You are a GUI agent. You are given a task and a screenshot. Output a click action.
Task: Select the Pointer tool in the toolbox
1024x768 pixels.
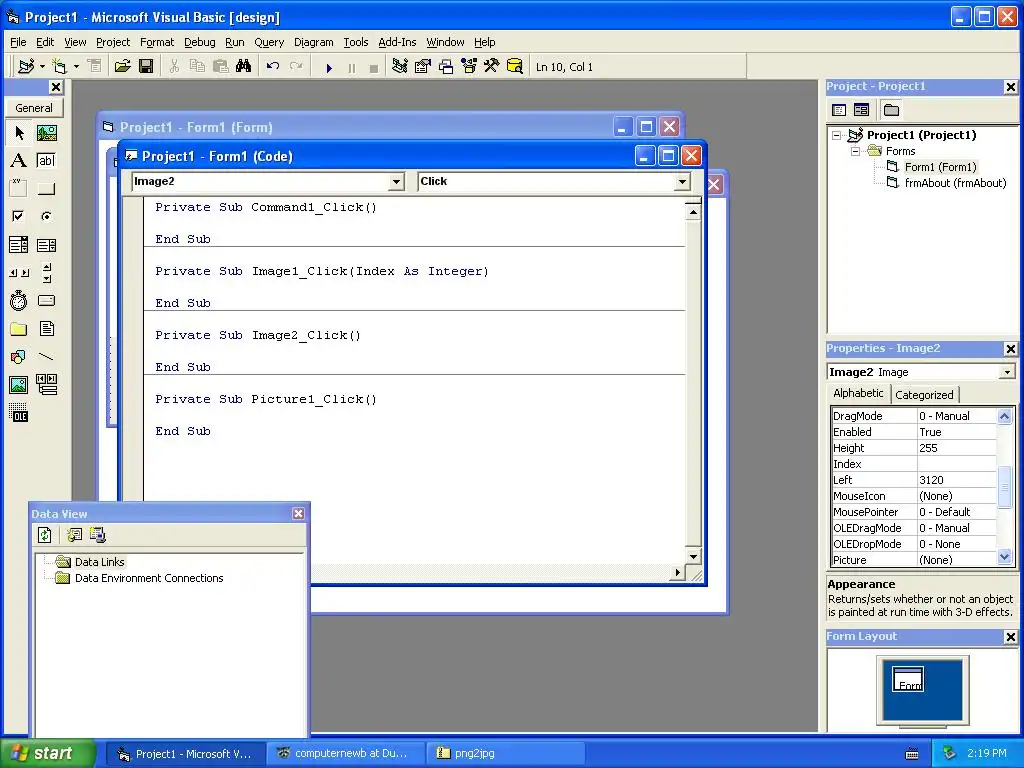[x=19, y=133]
